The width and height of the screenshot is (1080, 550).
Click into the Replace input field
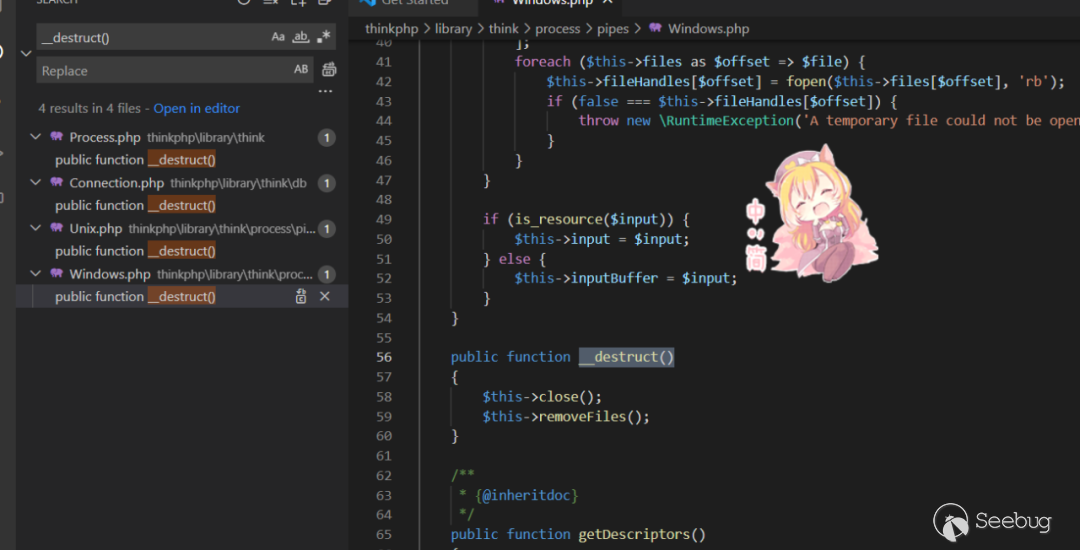pos(160,71)
